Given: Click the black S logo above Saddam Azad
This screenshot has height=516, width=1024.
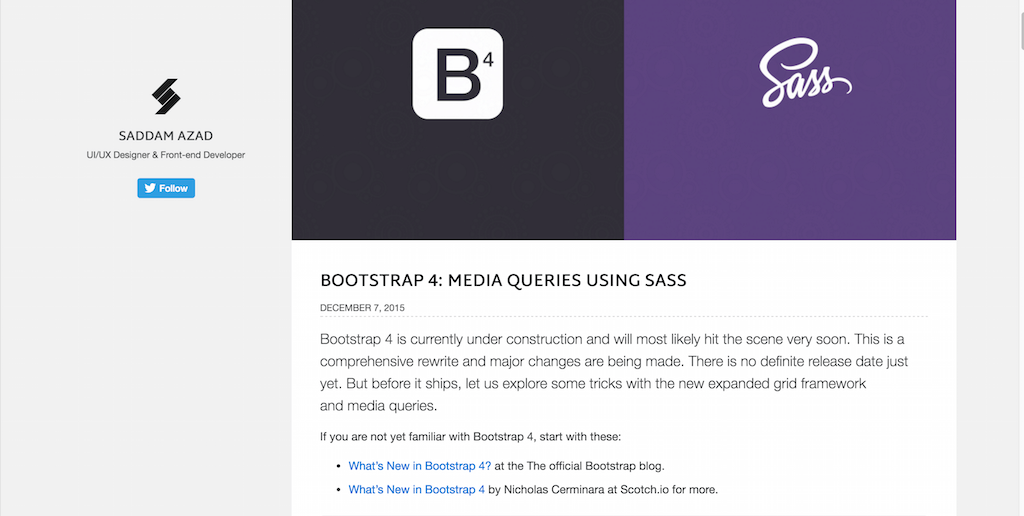Looking at the screenshot, I should pos(166,97).
